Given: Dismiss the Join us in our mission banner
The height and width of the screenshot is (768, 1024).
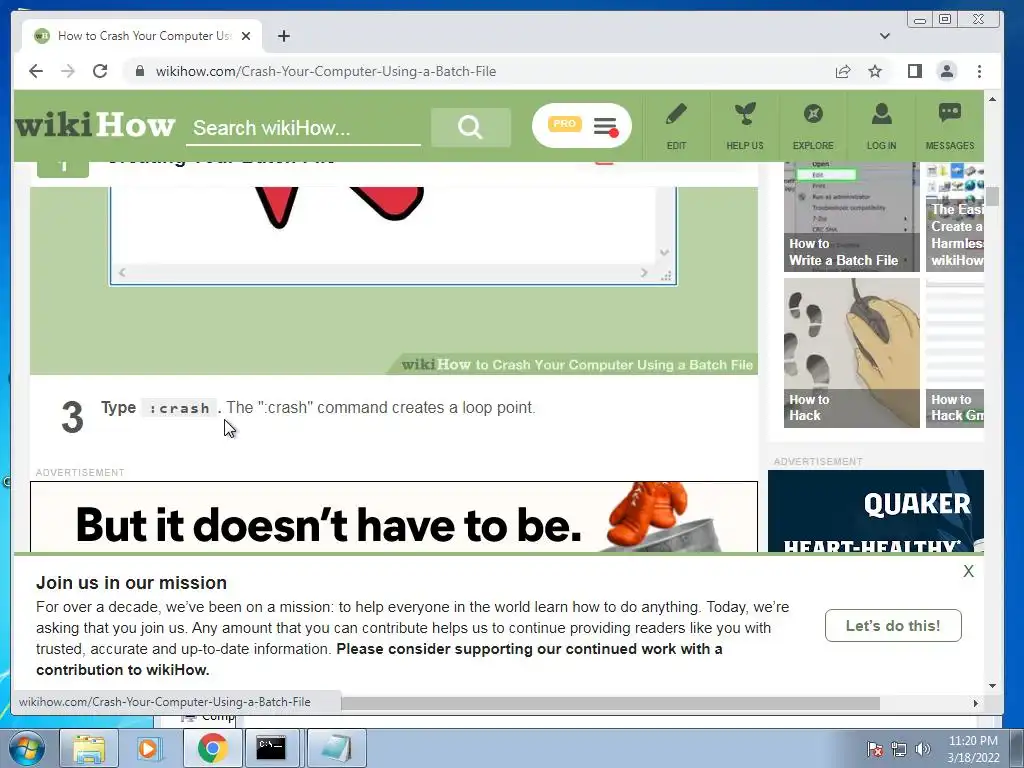Looking at the screenshot, I should click(968, 571).
